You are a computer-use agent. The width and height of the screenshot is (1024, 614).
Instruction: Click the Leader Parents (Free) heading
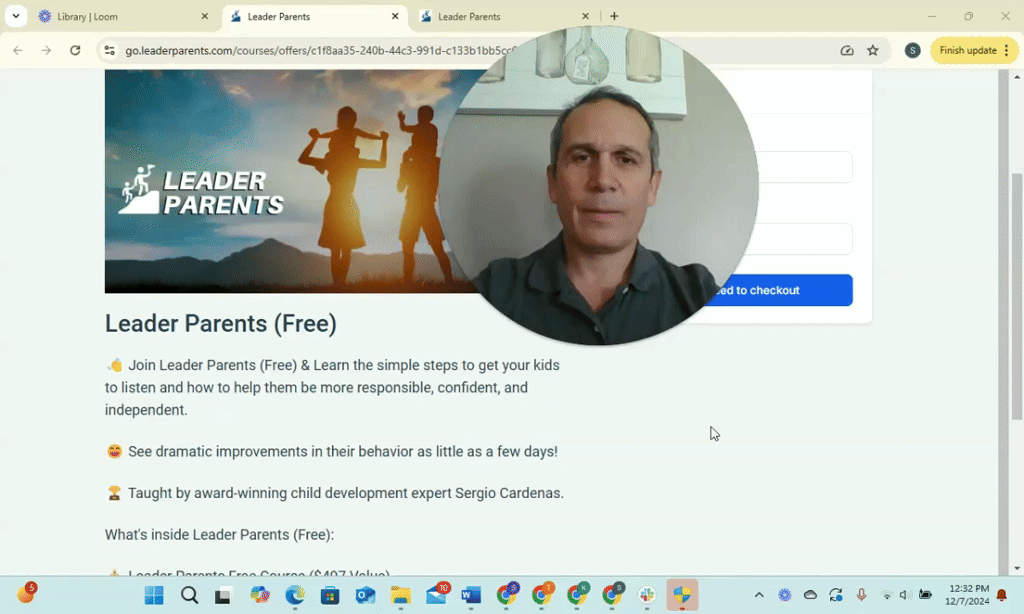(x=221, y=323)
